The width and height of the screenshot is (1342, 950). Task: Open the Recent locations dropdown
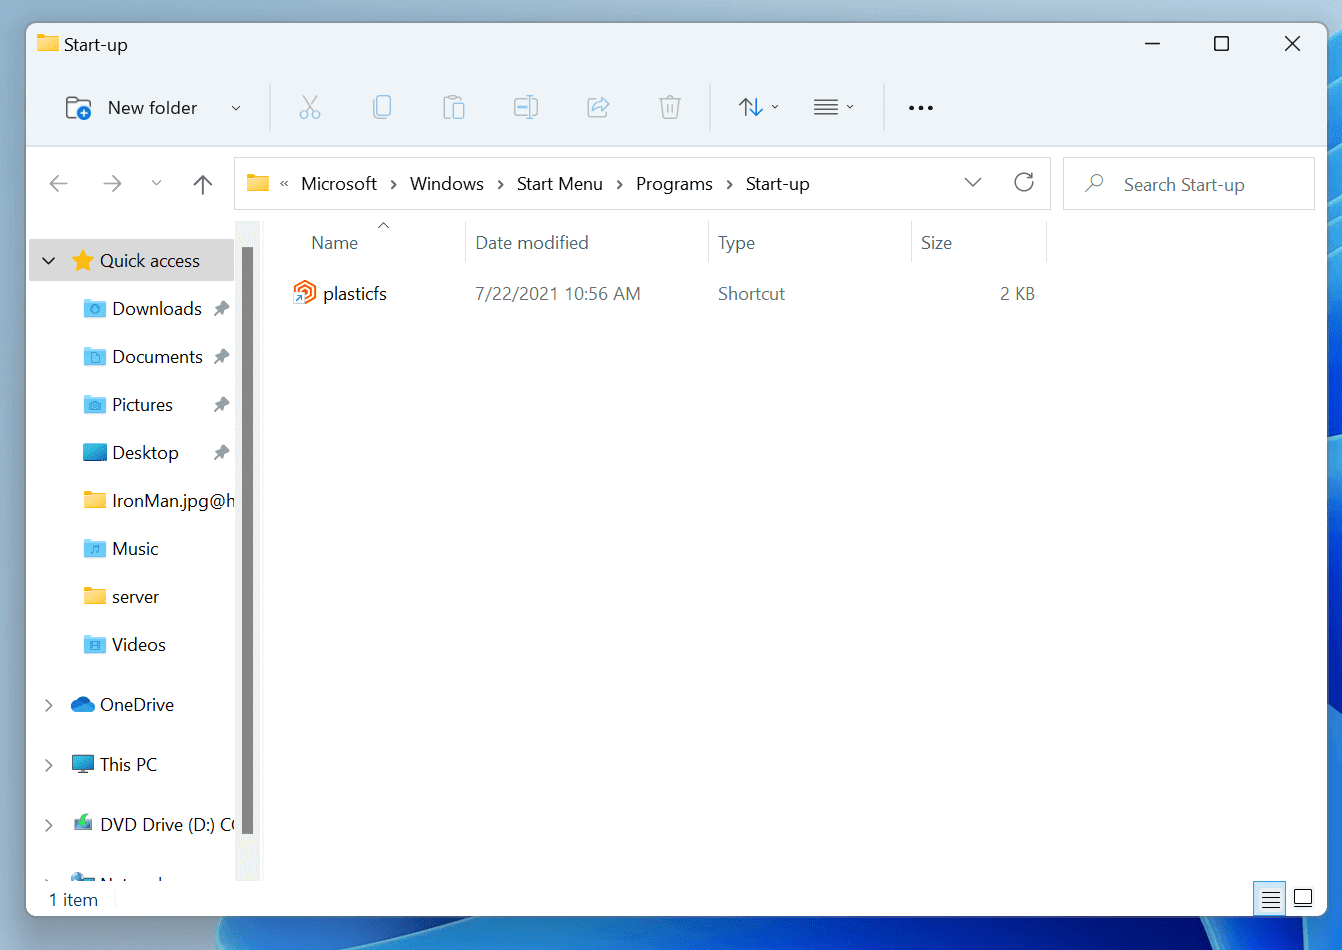pos(156,184)
